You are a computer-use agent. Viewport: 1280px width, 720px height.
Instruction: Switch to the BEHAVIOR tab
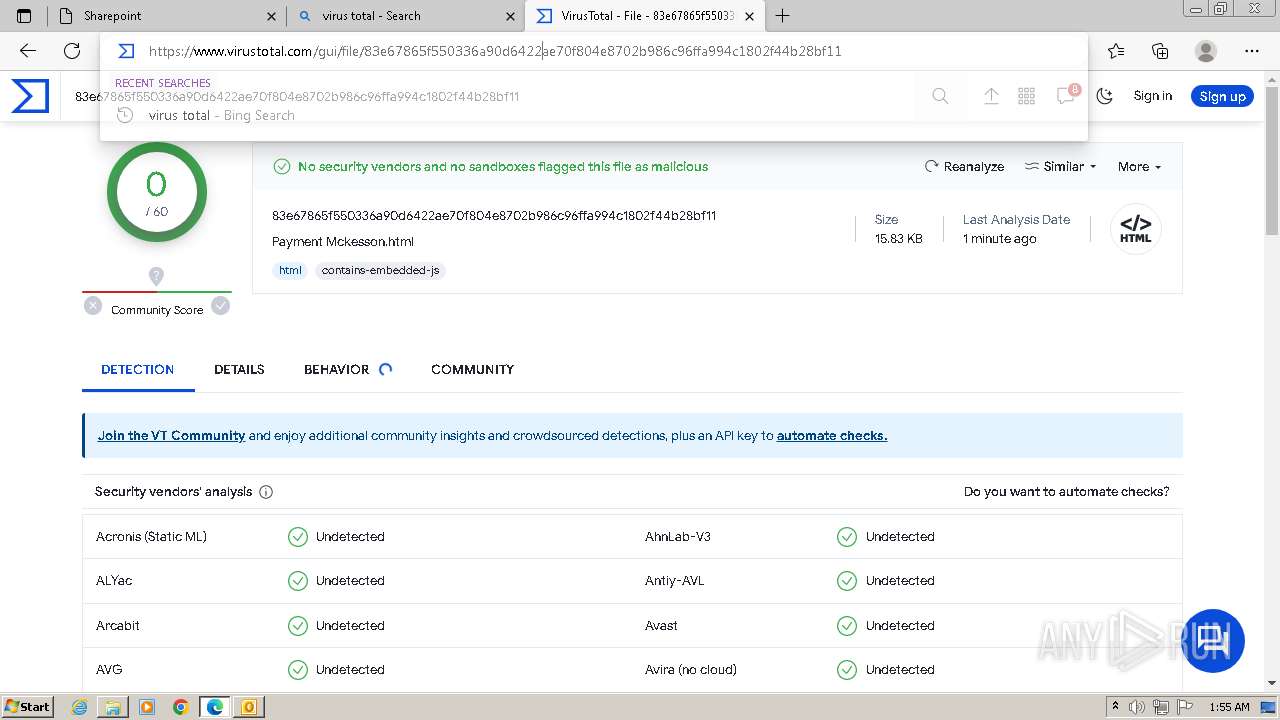(x=347, y=369)
